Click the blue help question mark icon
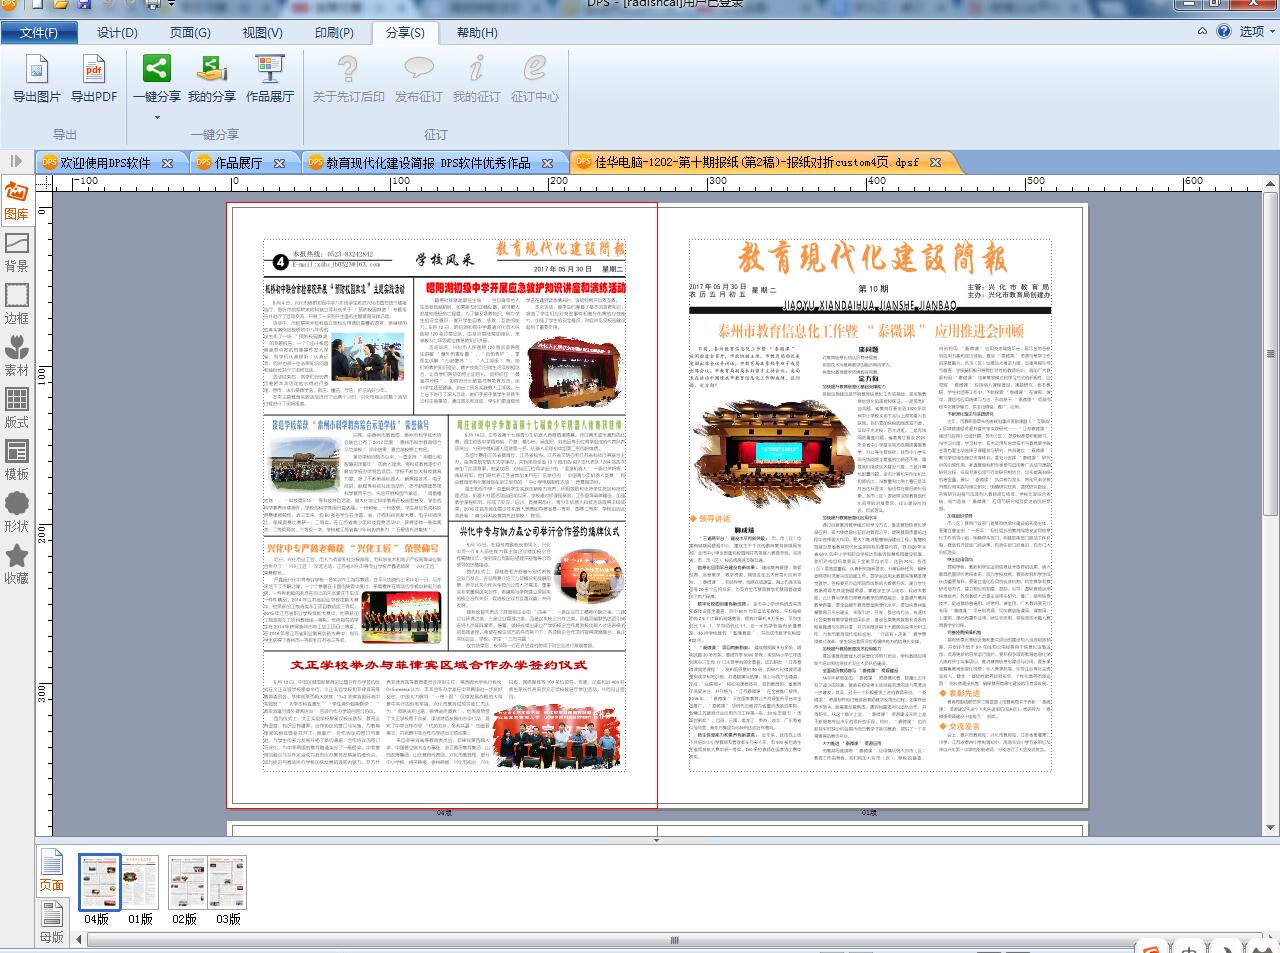 pos(1224,31)
